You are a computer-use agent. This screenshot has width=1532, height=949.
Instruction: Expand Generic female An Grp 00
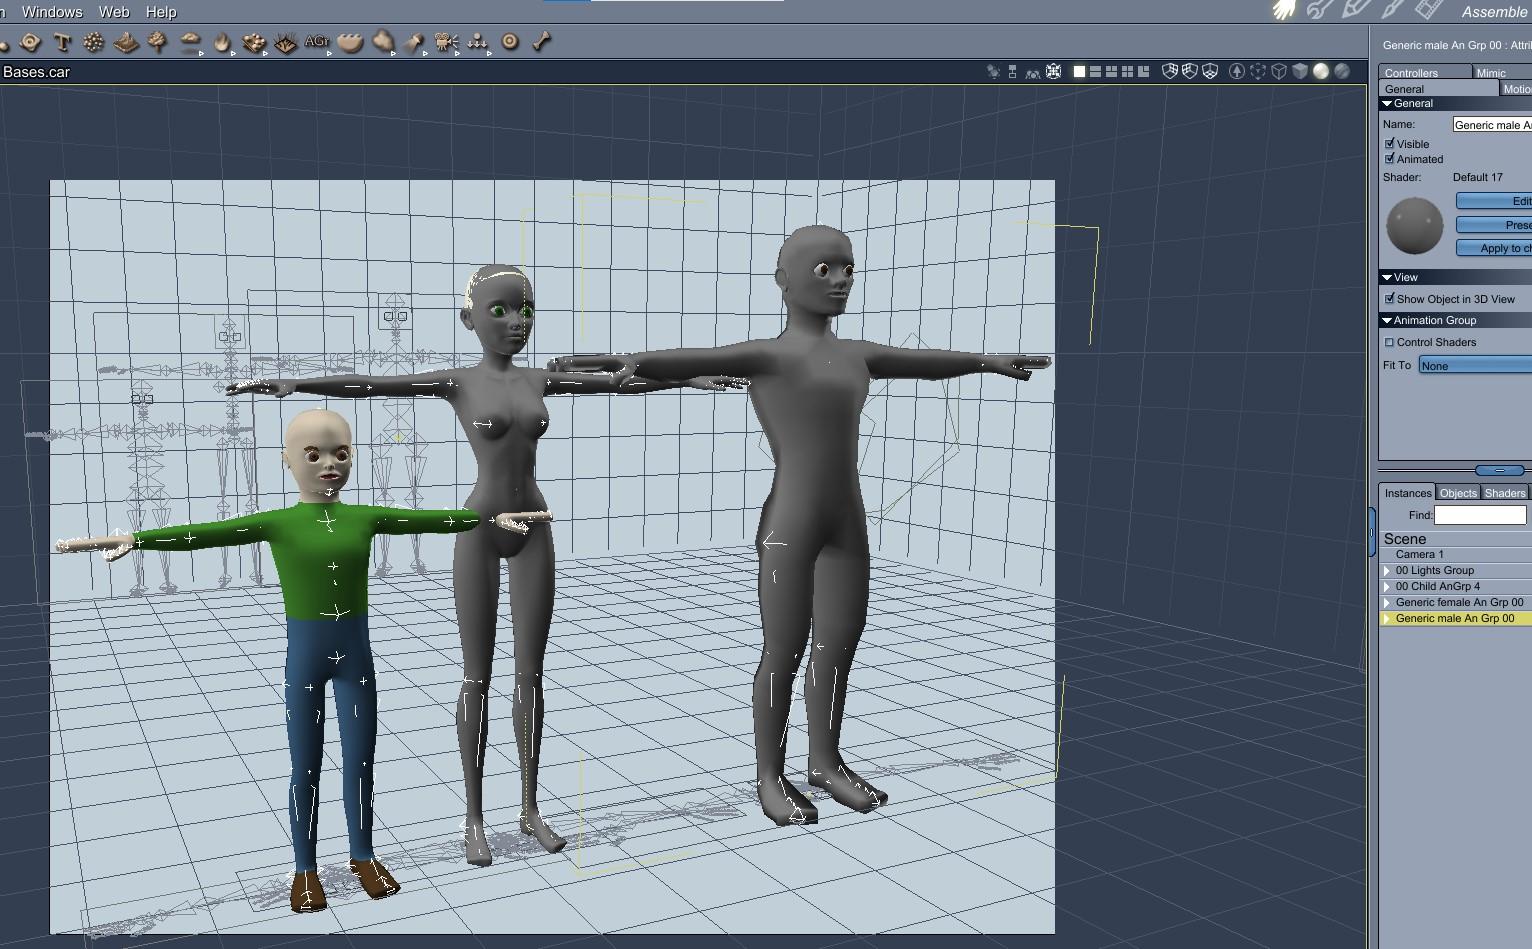(x=1387, y=603)
